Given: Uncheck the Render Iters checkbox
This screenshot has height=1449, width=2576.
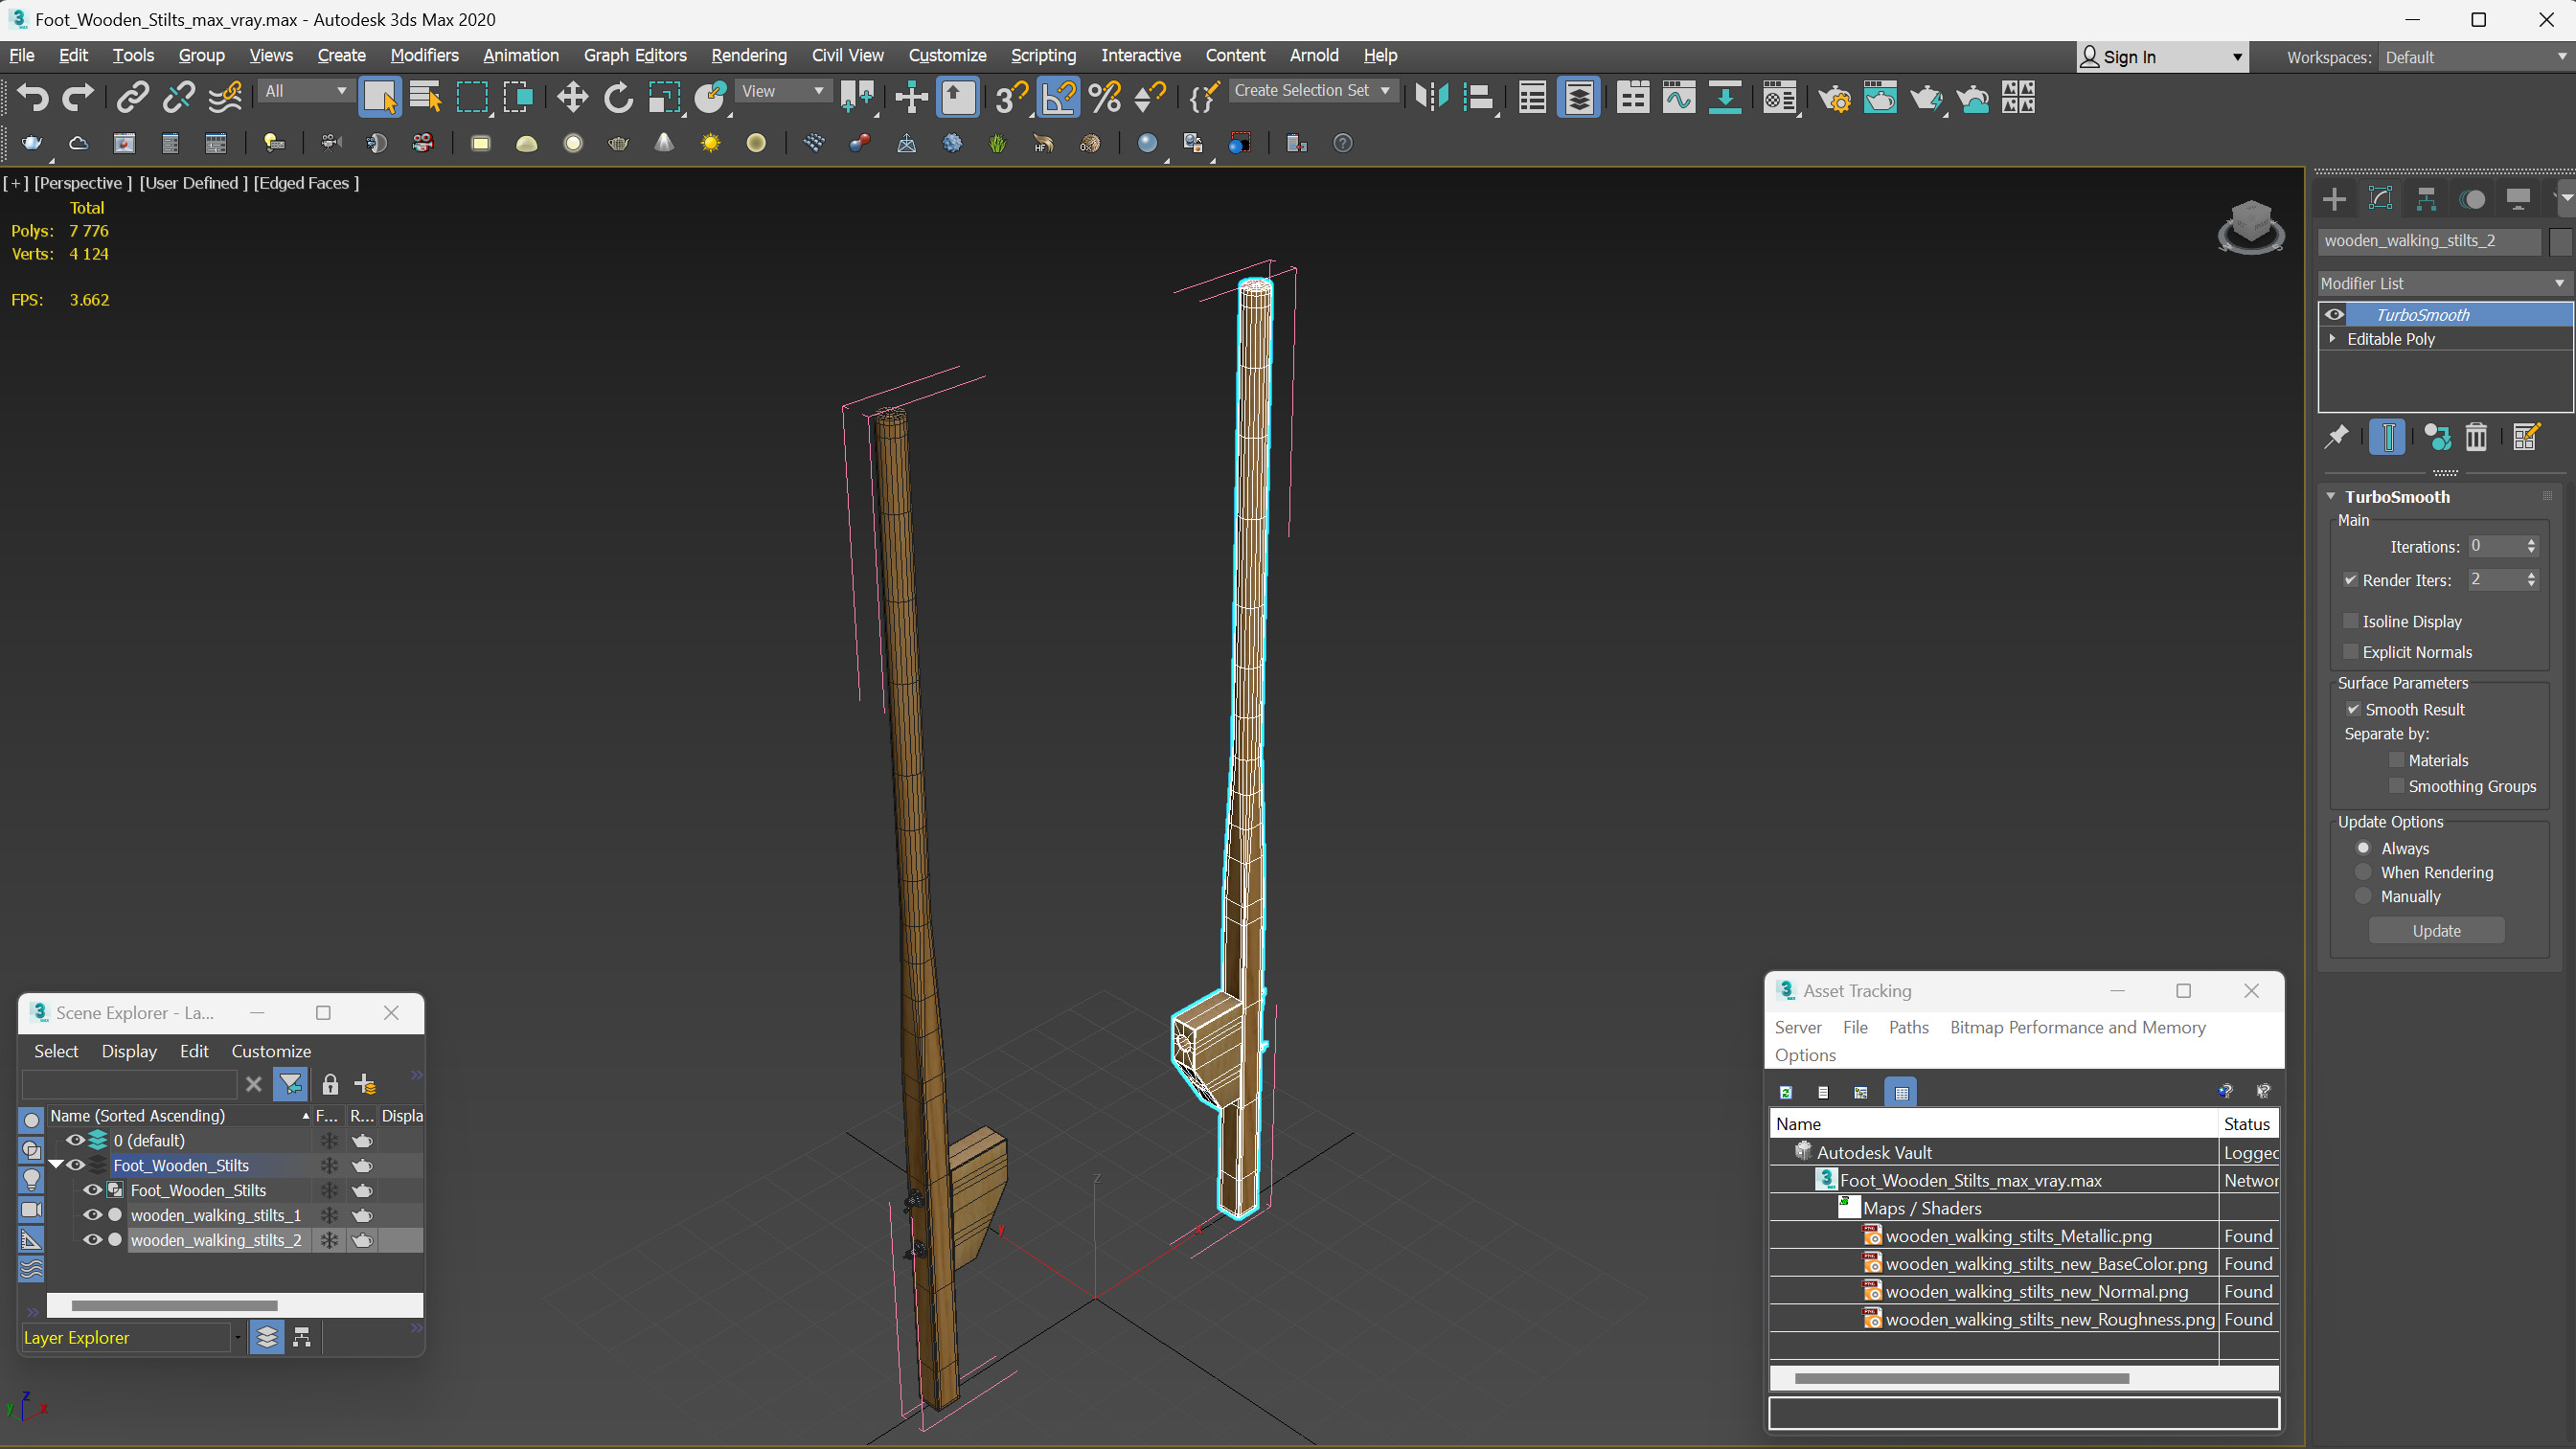Looking at the screenshot, I should pyautogui.click(x=2350, y=580).
